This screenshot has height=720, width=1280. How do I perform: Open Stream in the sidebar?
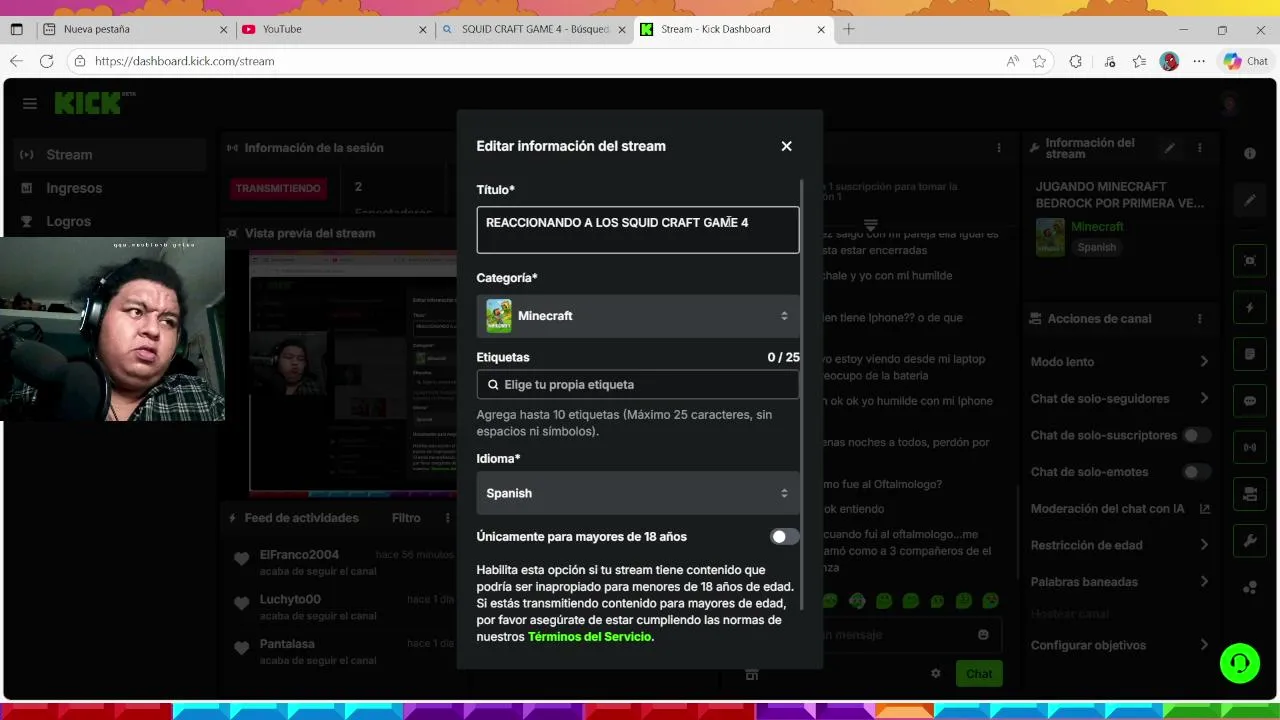click(x=110, y=155)
